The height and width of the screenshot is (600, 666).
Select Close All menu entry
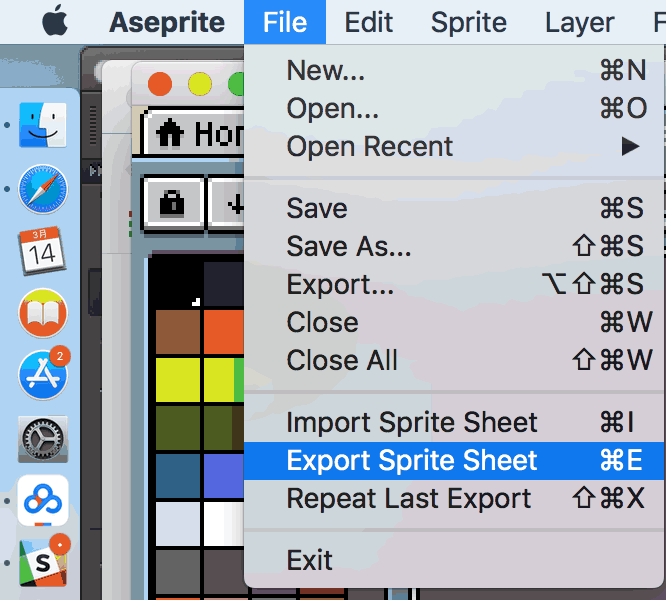[x=454, y=360]
